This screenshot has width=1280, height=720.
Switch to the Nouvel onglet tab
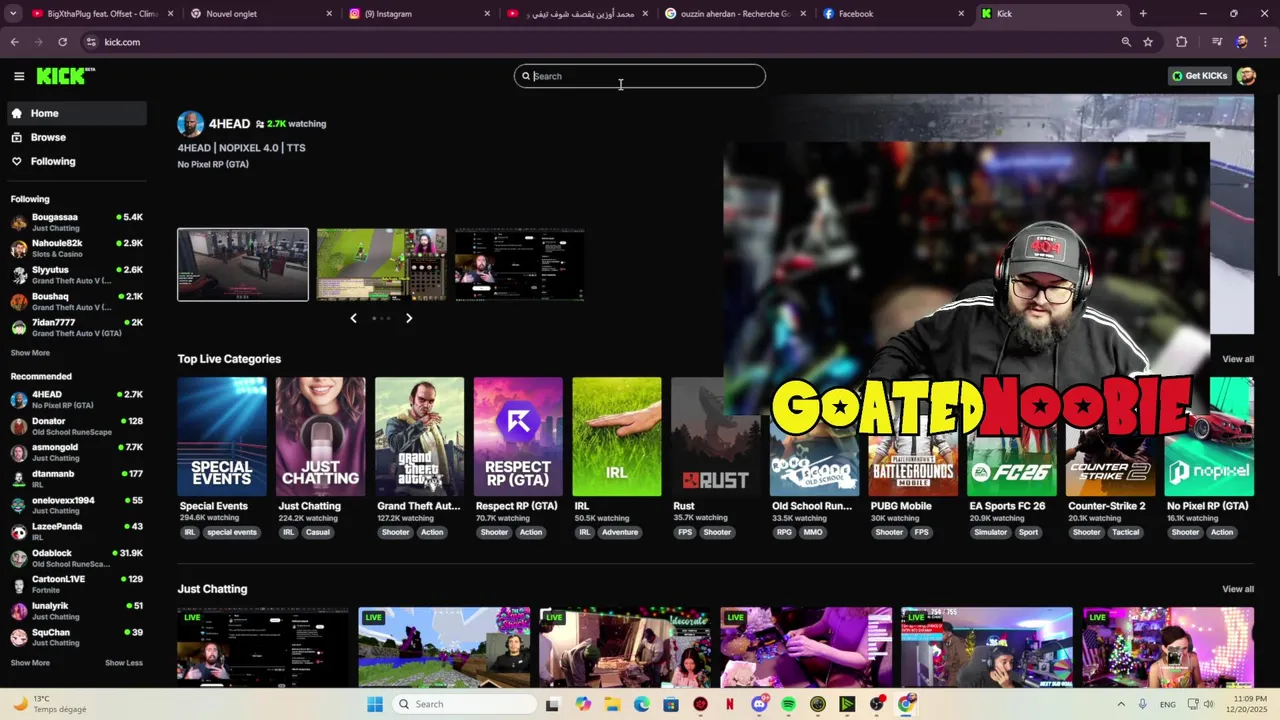[x=262, y=14]
